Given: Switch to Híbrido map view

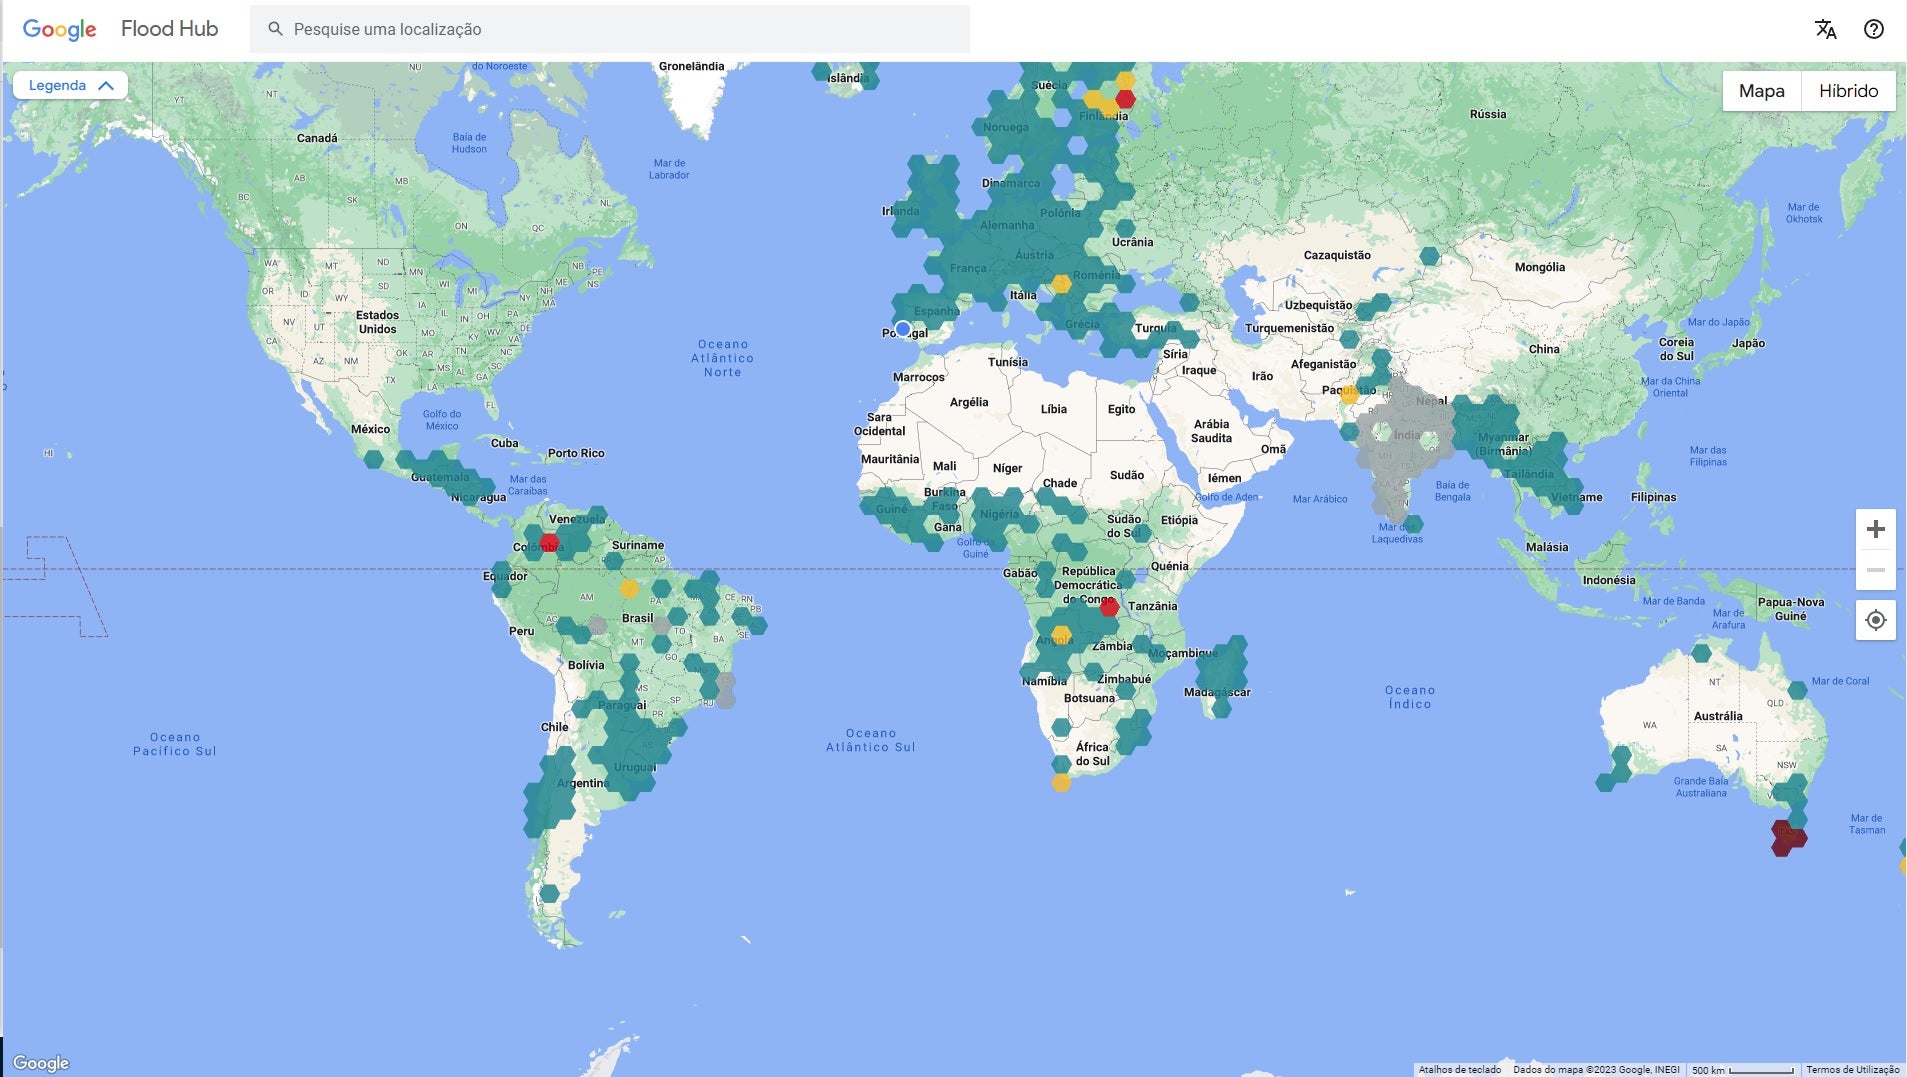Looking at the screenshot, I should tap(1848, 91).
